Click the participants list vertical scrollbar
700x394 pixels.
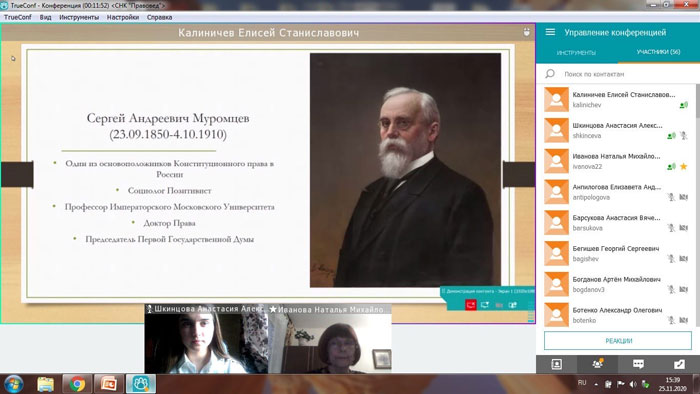click(x=697, y=205)
